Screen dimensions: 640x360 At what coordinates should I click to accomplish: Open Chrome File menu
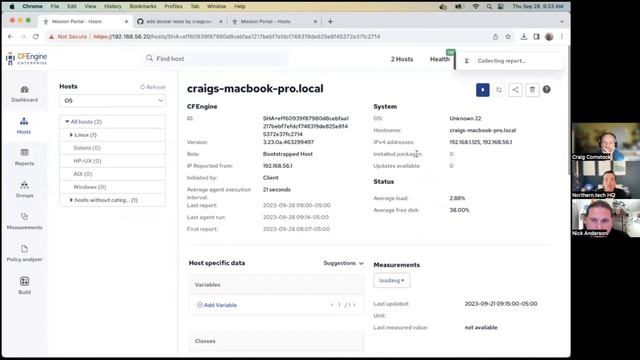(55, 7)
